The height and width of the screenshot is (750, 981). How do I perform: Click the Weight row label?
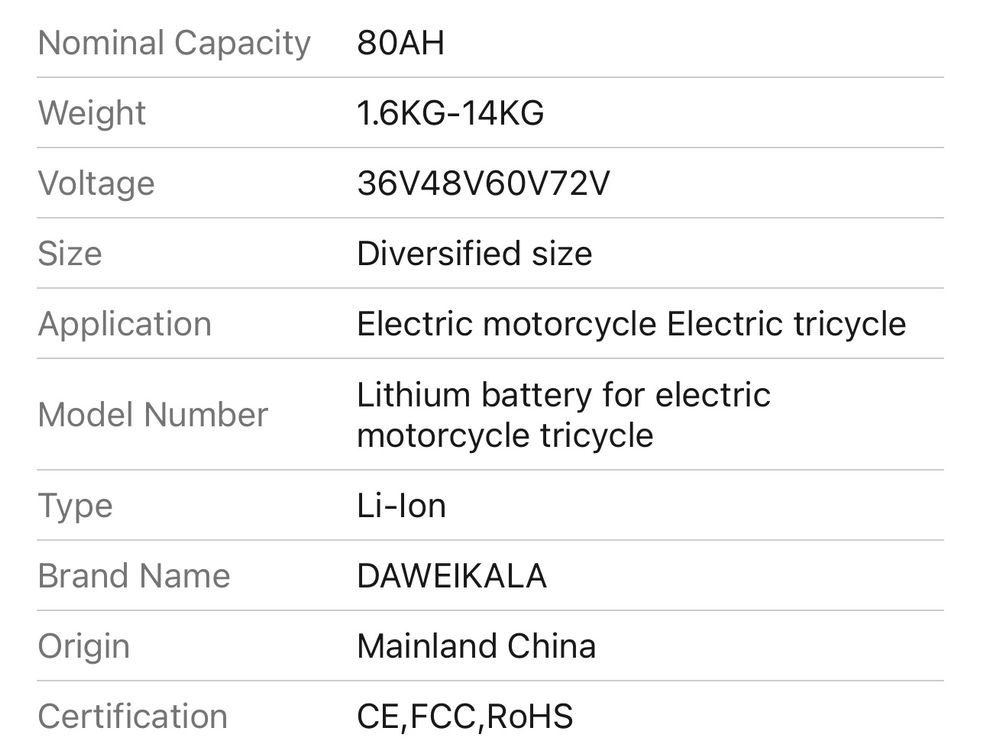pyautogui.click(x=92, y=113)
